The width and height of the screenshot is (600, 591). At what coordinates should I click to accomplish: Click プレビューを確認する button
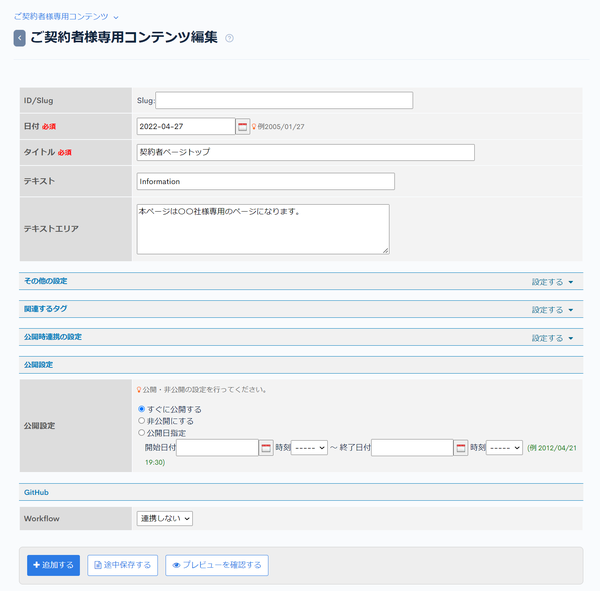(x=217, y=565)
